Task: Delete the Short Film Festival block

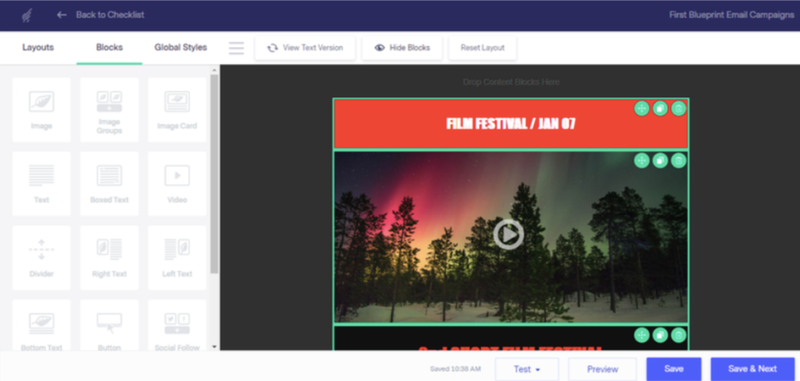Action: 678,335
